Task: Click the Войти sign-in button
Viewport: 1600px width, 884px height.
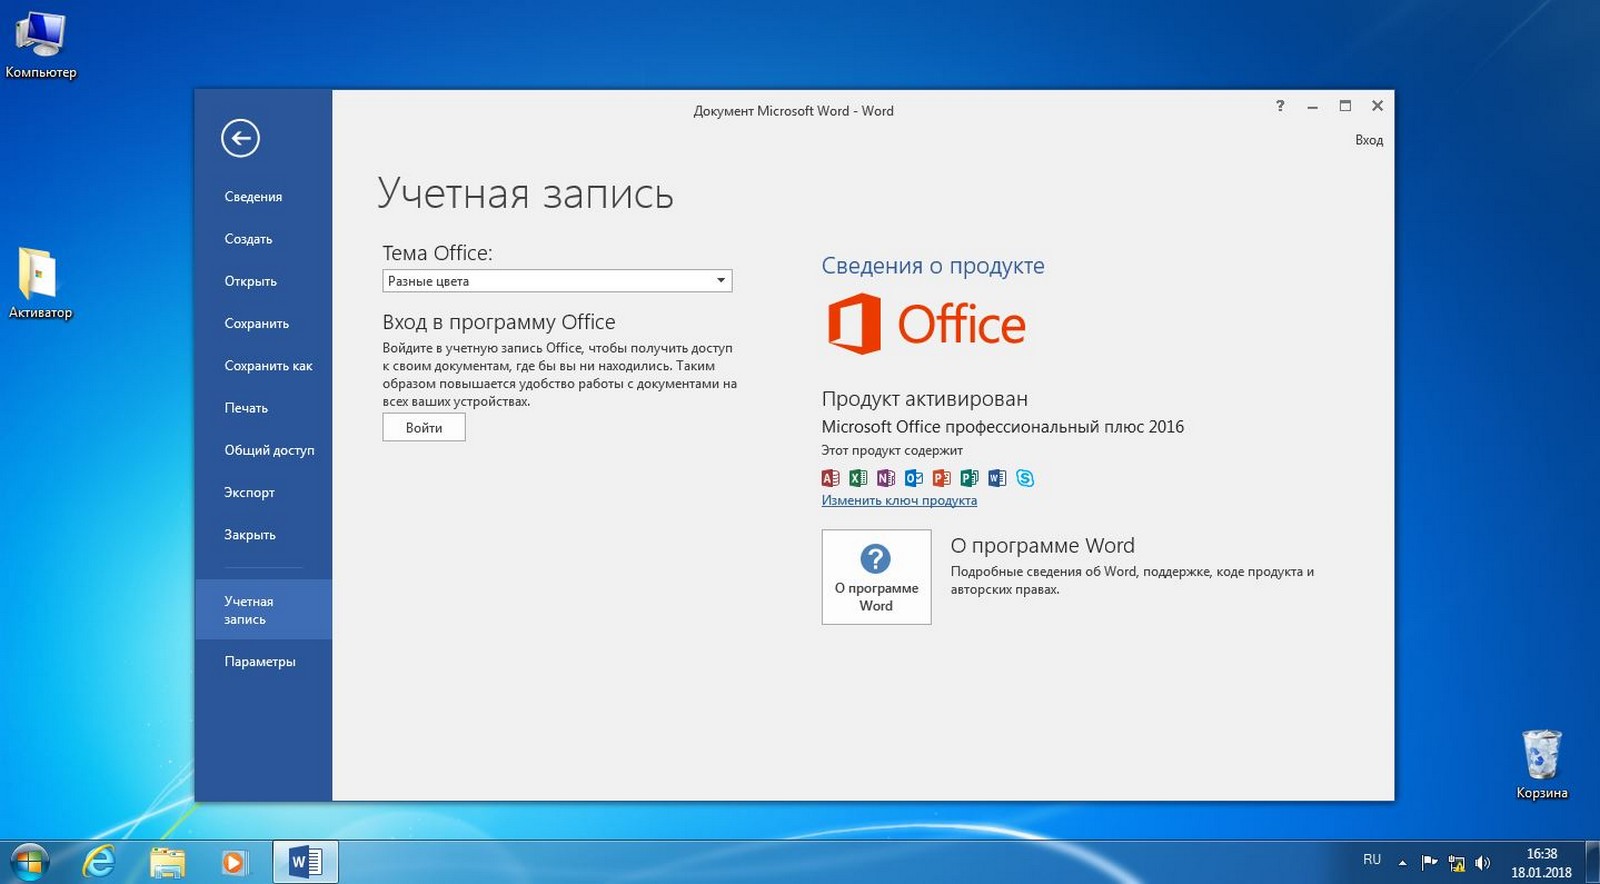Action: click(x=424, y=428)
